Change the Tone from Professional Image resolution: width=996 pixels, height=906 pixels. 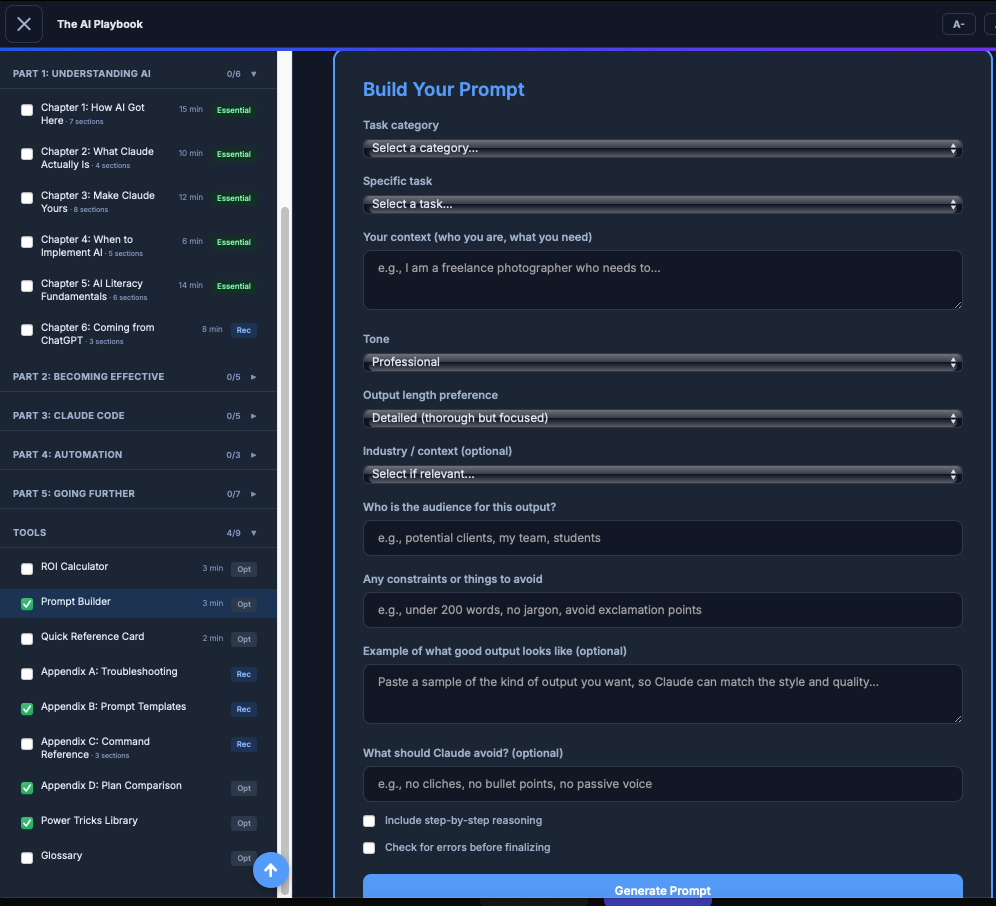[661, 361]
